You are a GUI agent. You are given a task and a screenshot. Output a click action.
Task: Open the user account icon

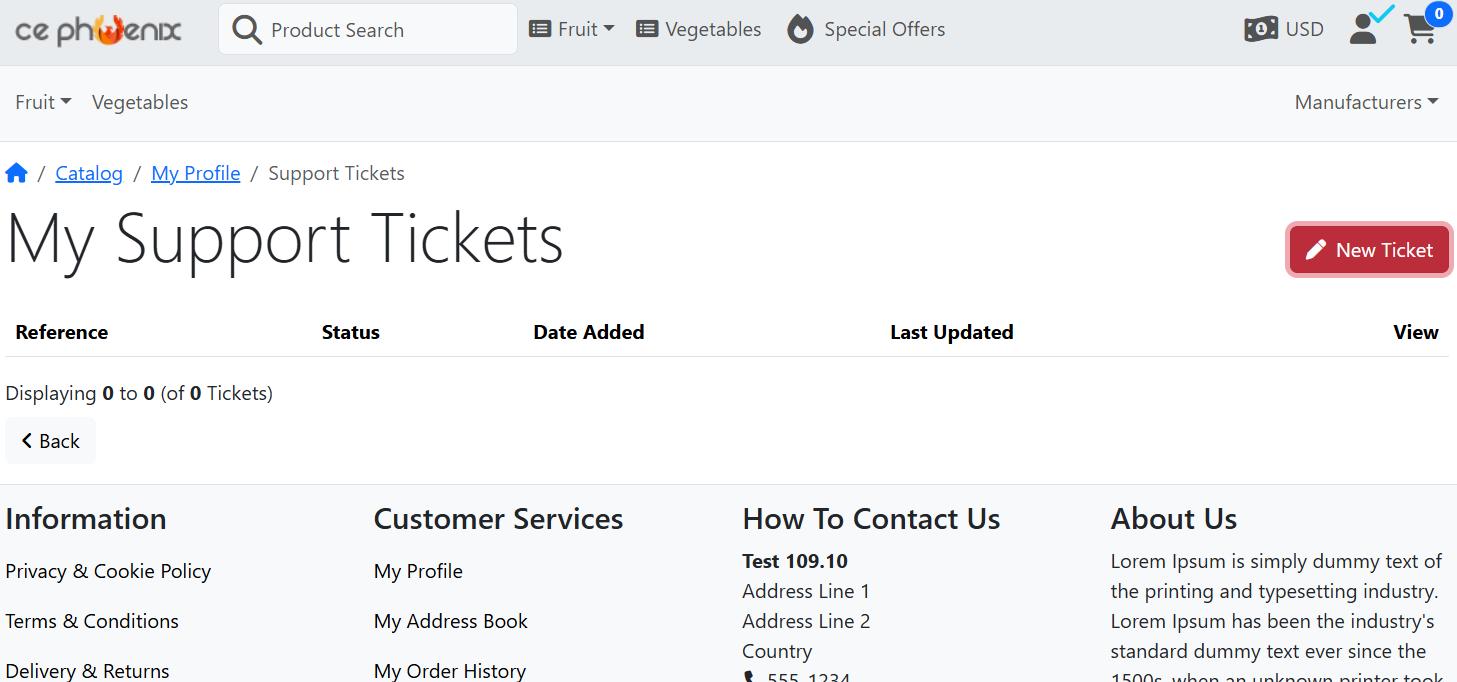(x=1363, y=29)
